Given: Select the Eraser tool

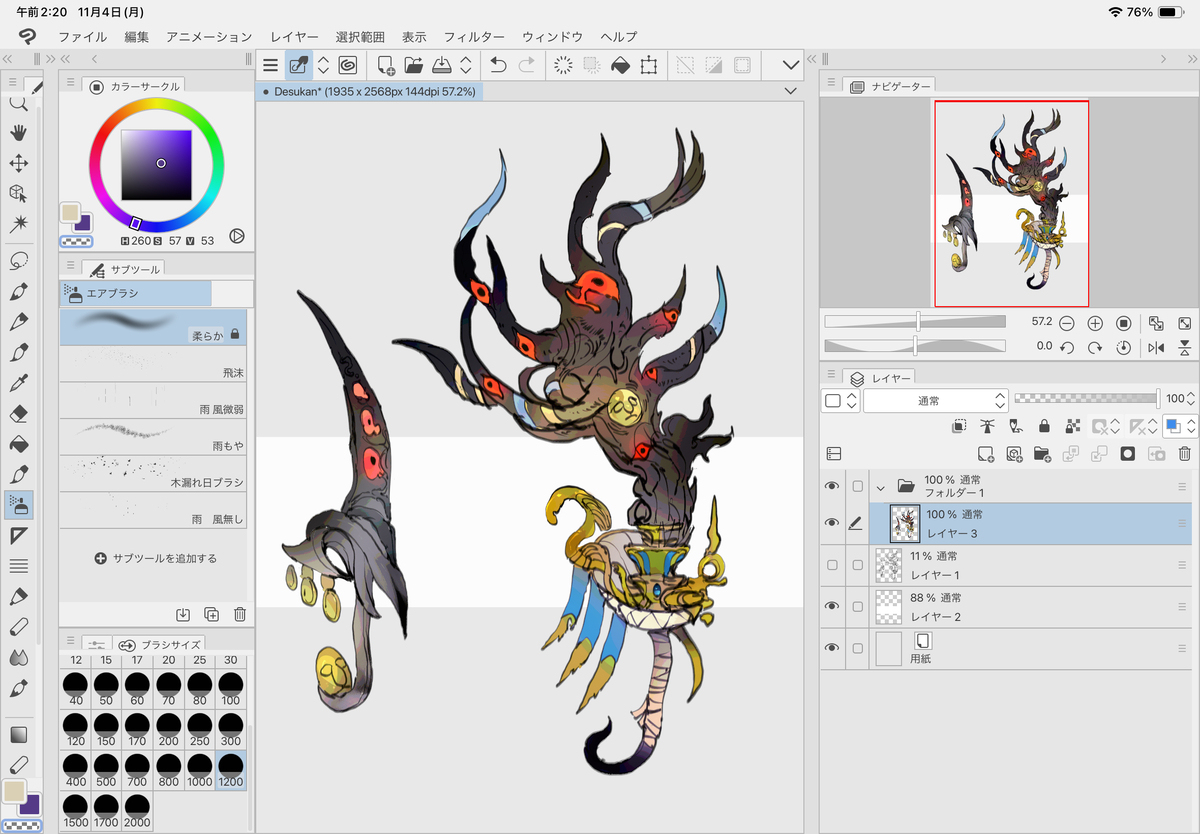Looking at the screenshot, I should pos(18,413).
